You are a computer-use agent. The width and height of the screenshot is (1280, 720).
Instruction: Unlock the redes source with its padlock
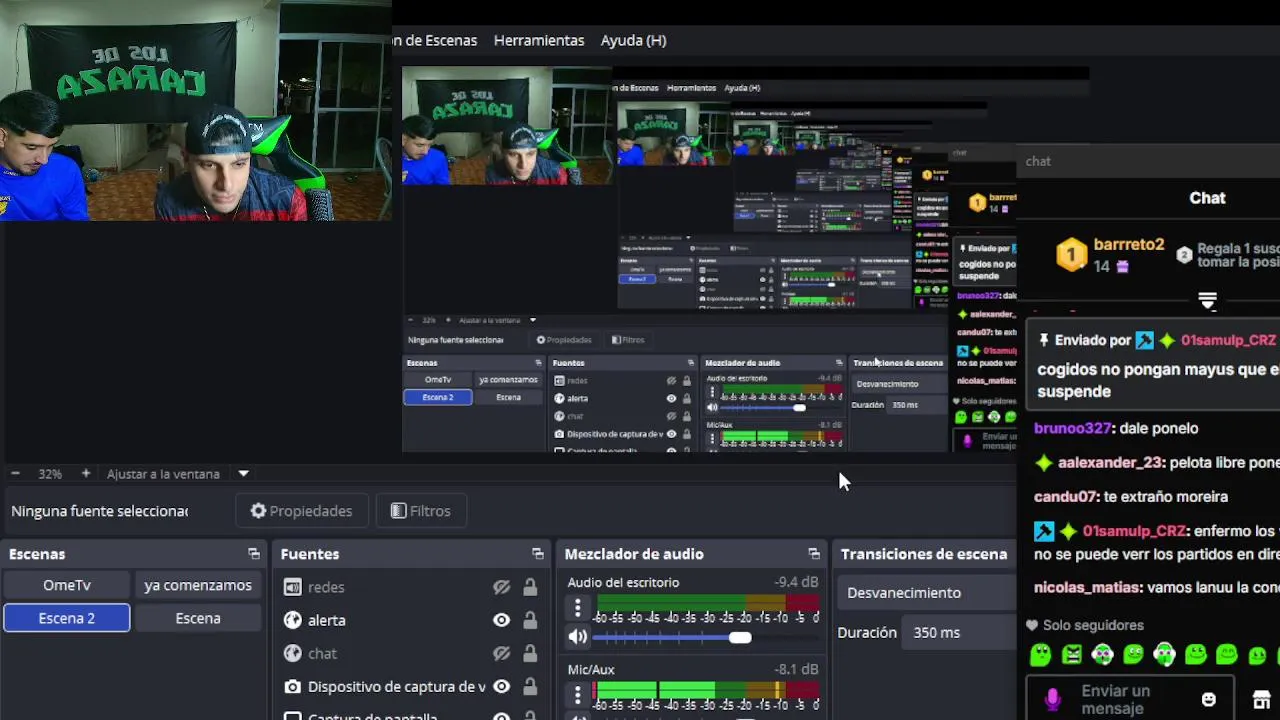[530, 587]
